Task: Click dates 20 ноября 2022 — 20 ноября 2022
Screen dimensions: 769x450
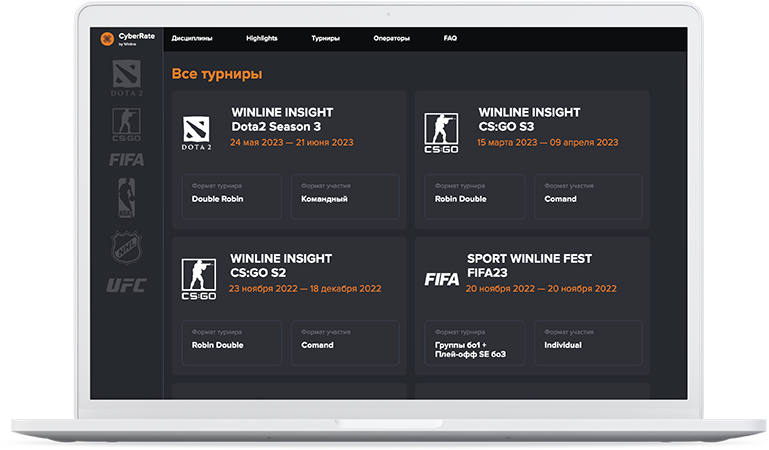Action: point(541,289)
